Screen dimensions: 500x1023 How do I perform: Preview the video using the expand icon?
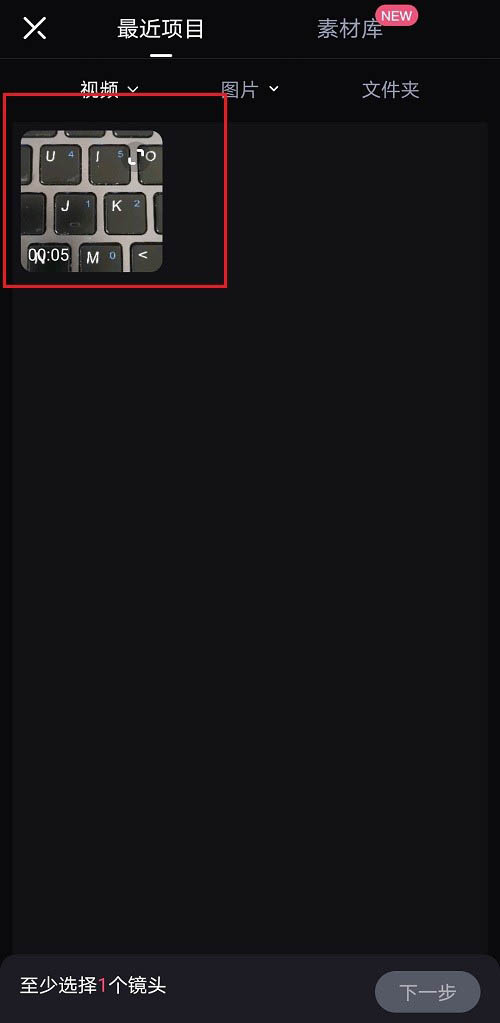click(136, 156)
